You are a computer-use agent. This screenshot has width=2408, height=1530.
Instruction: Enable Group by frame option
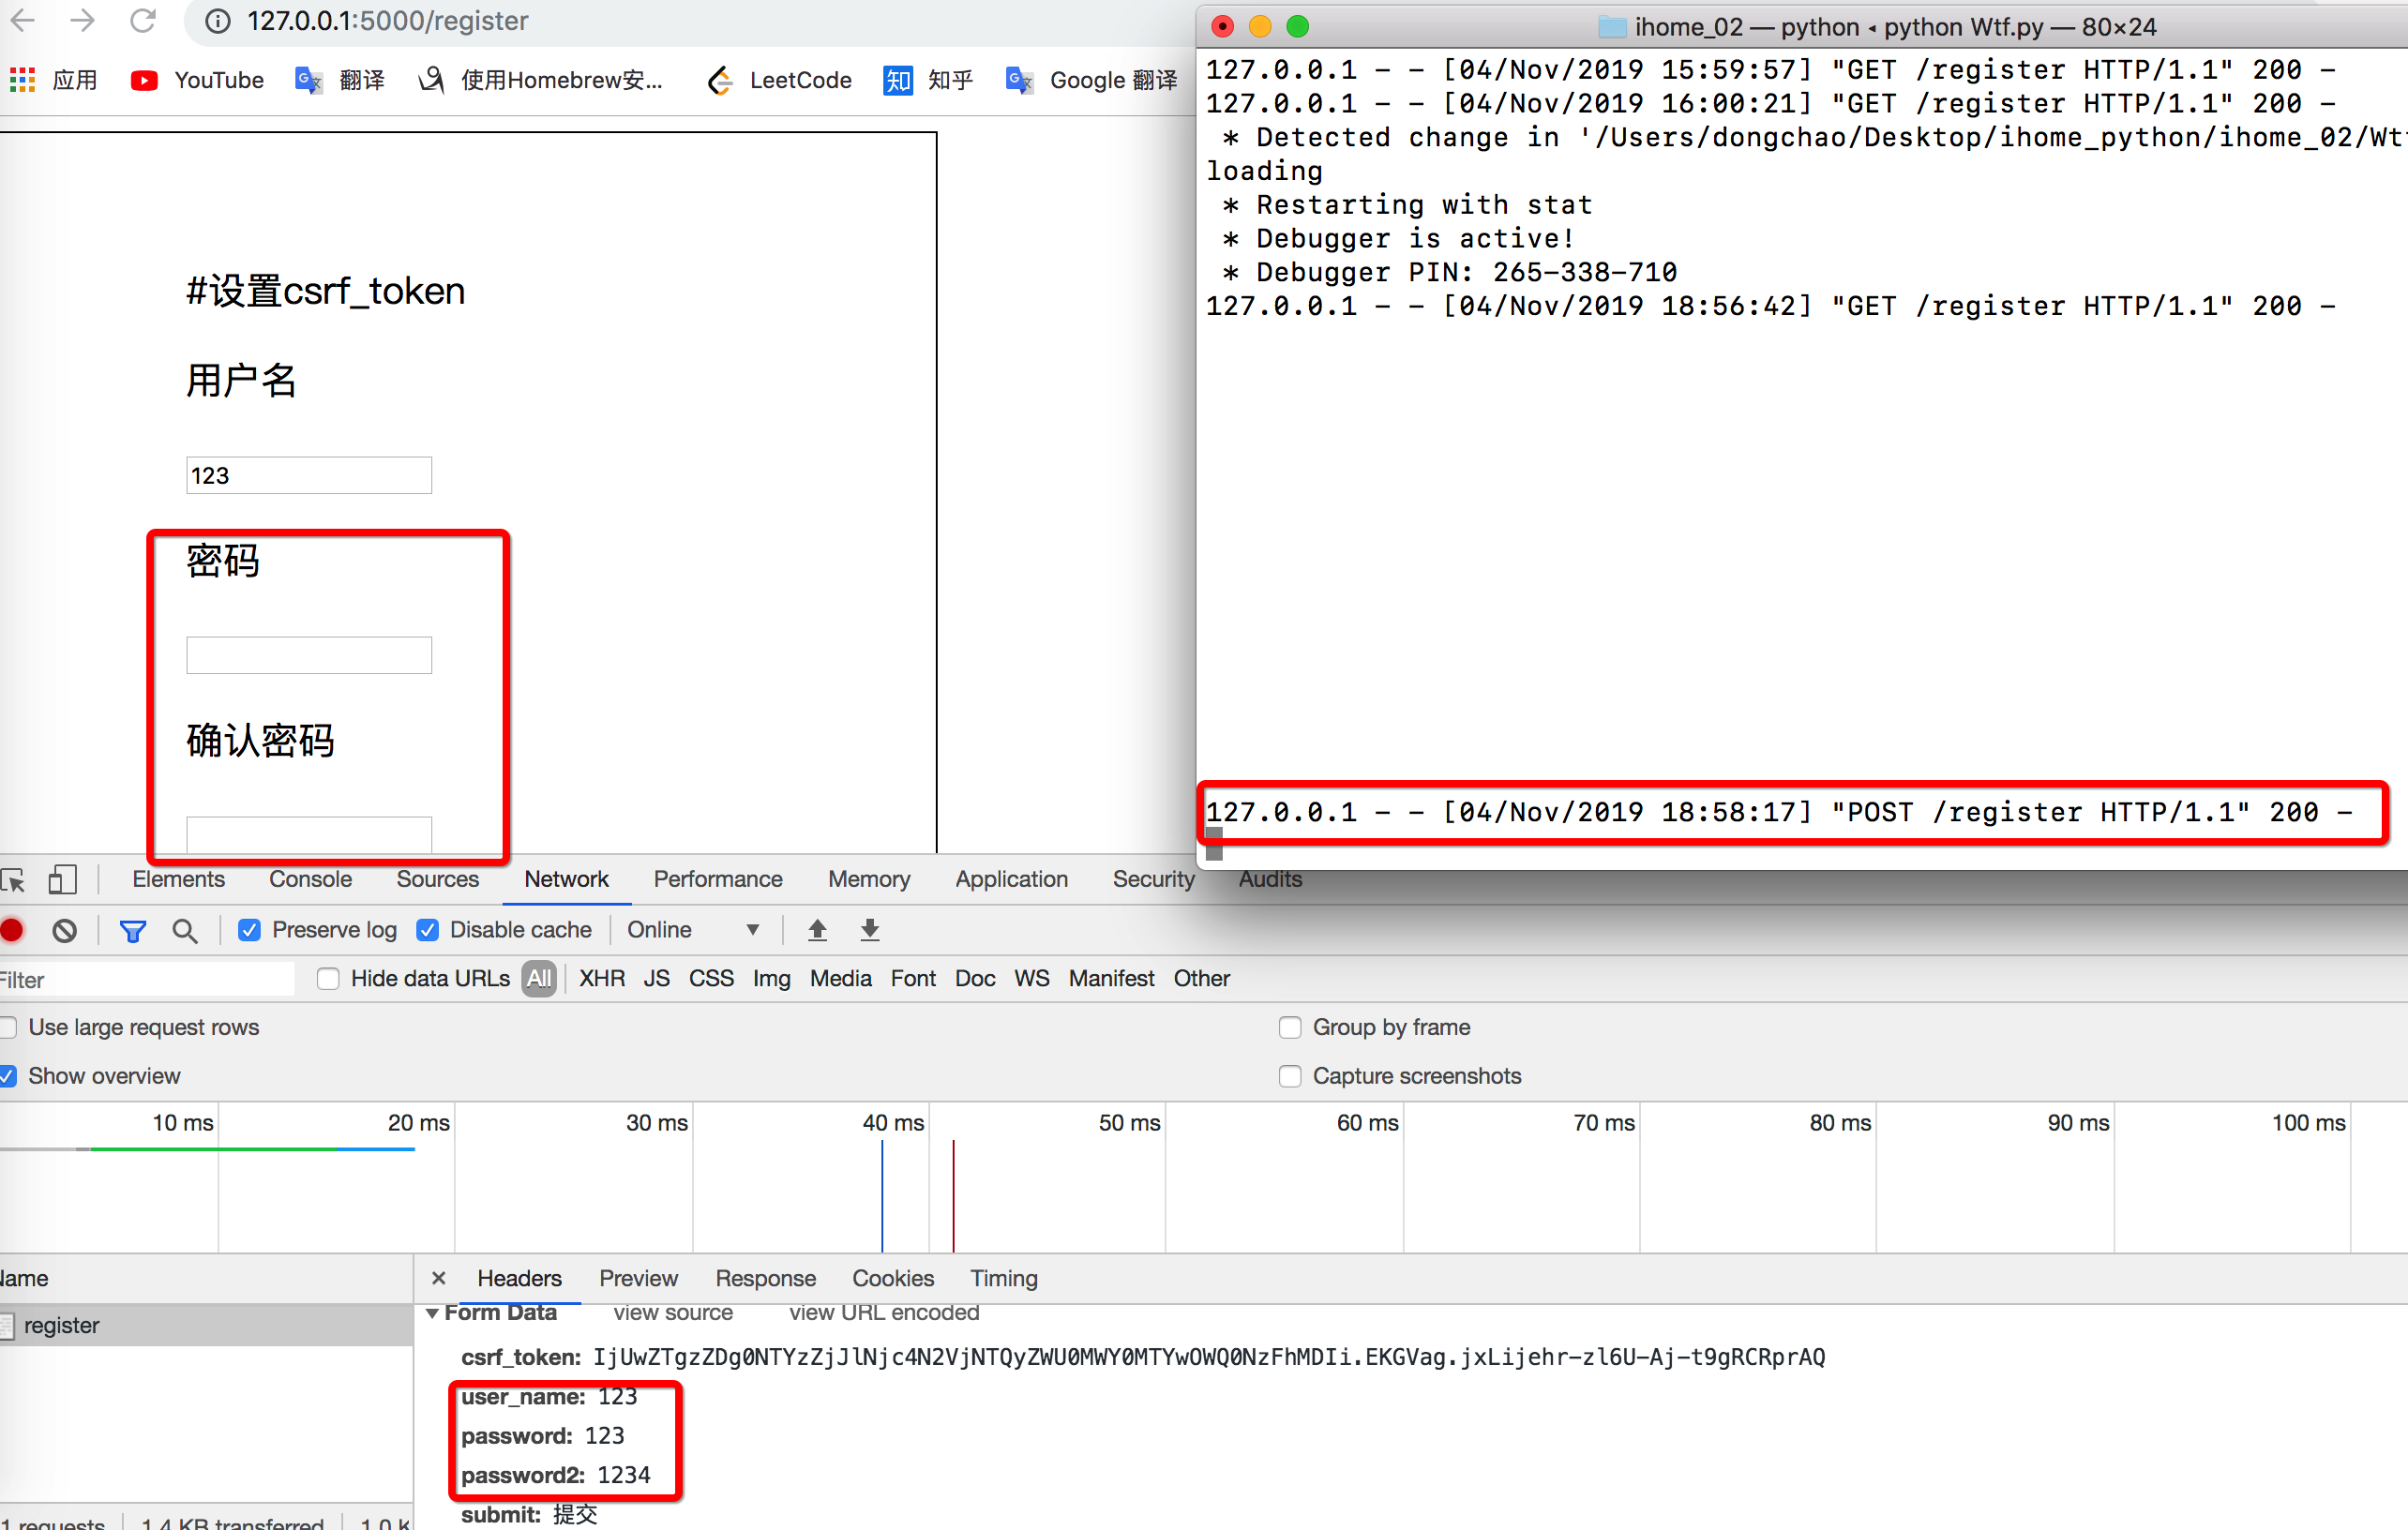coord(1290,1028)
